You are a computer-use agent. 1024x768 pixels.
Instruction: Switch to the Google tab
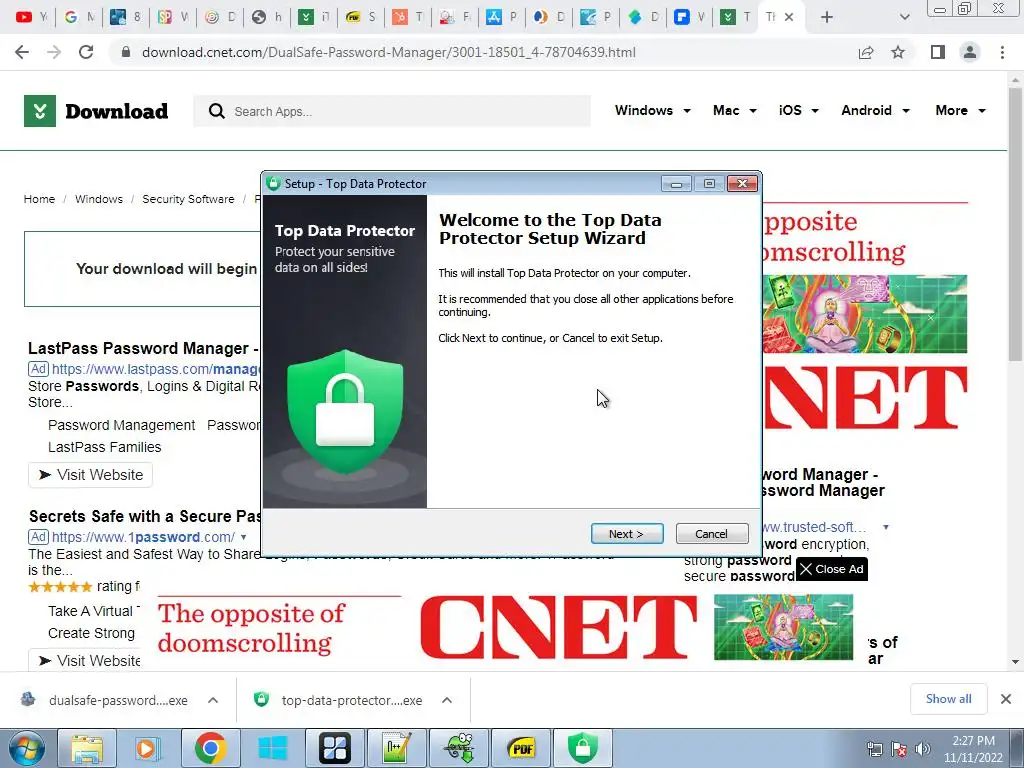[x=78, y=17]
